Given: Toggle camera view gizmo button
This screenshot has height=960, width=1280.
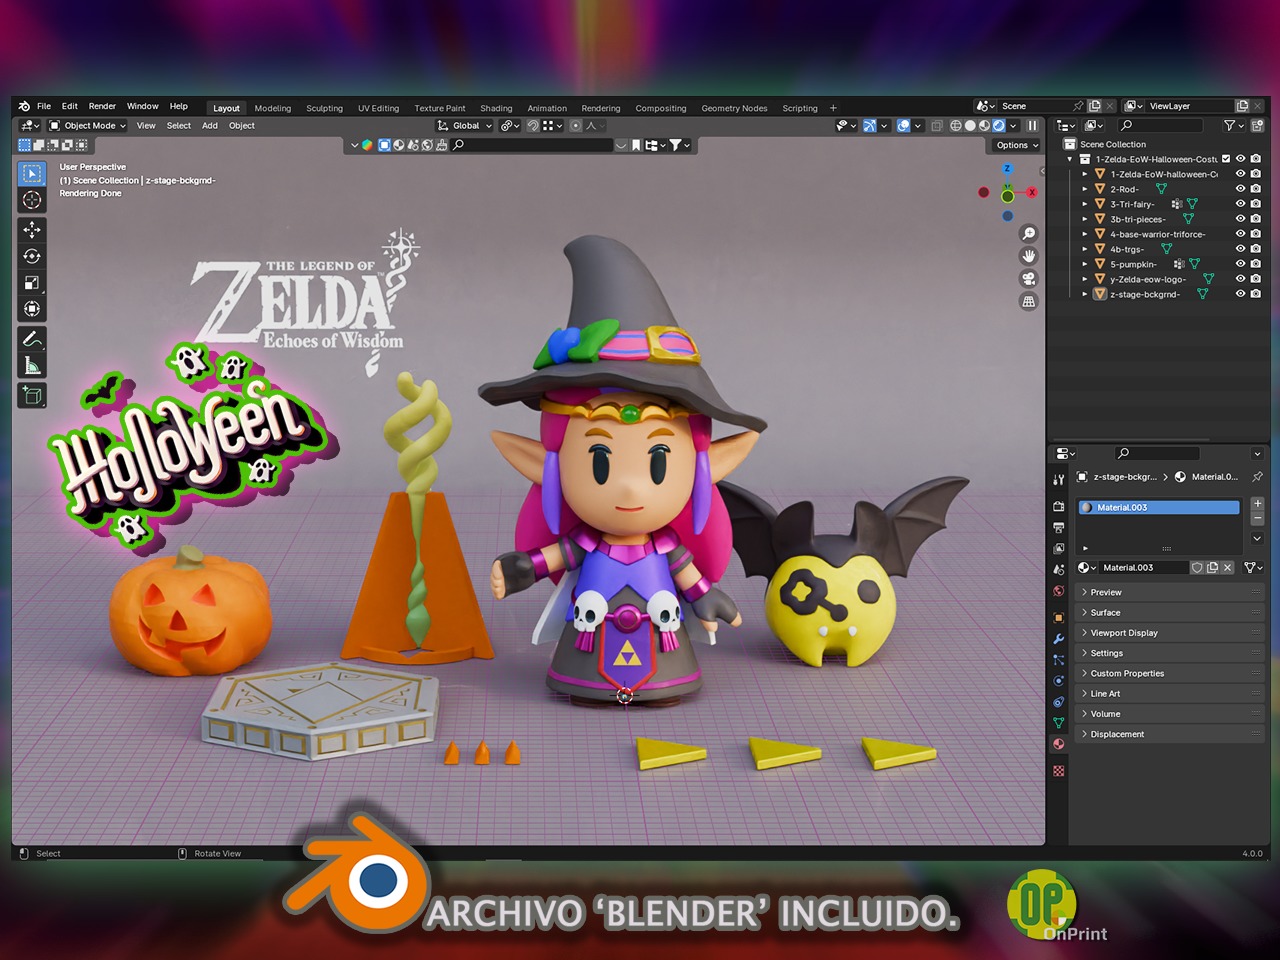Looking at the screenshot, I should [1028, 279].
